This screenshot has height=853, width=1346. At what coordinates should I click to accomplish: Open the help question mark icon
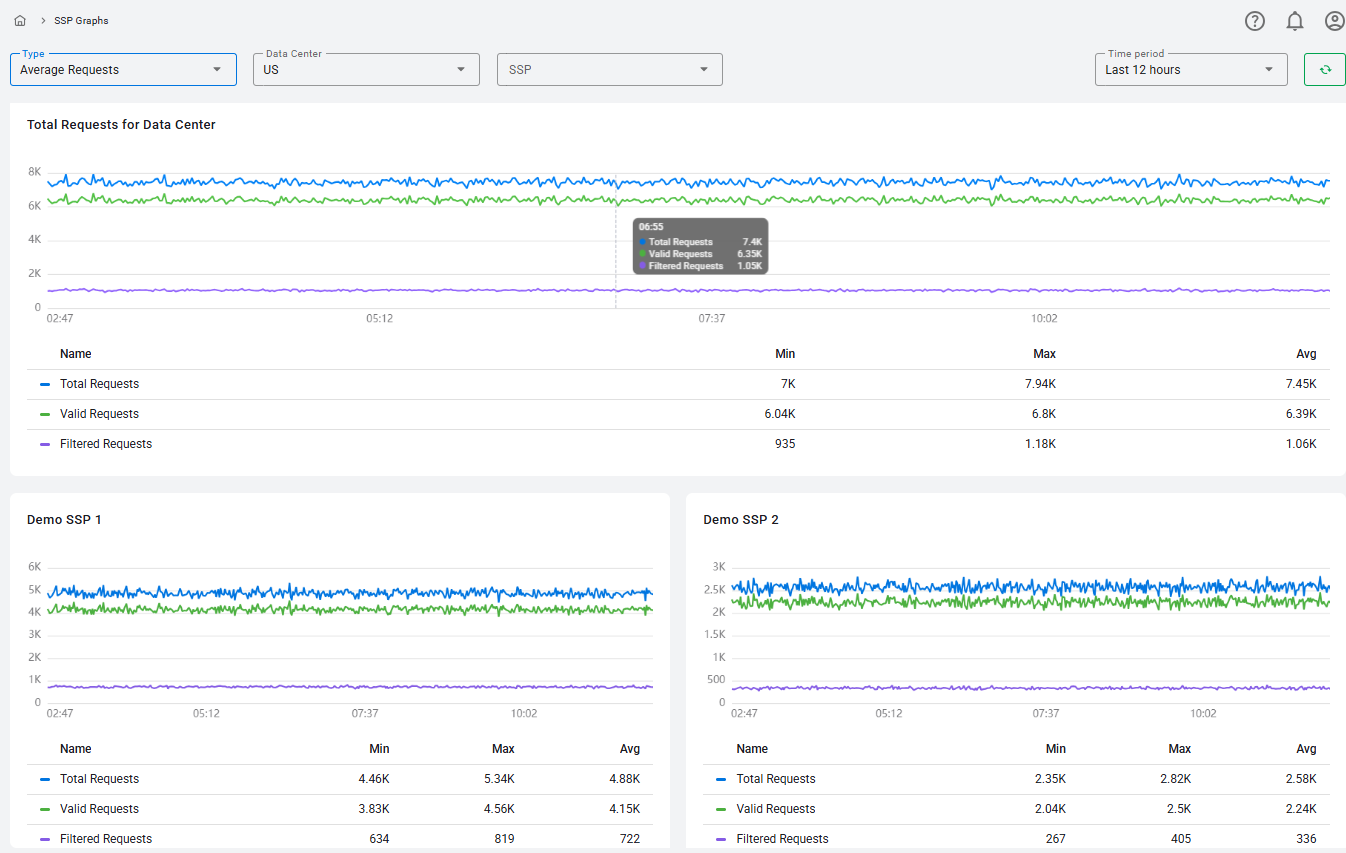pos(1255,21)
